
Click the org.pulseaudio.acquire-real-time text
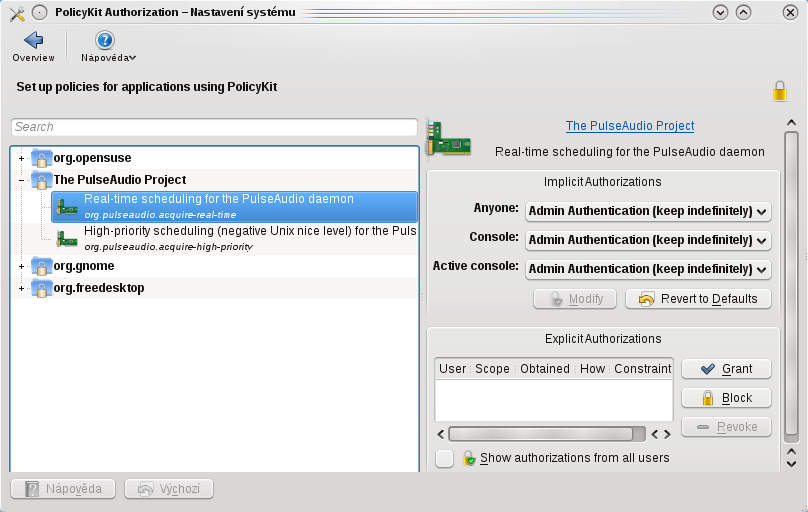coord(160,215)
